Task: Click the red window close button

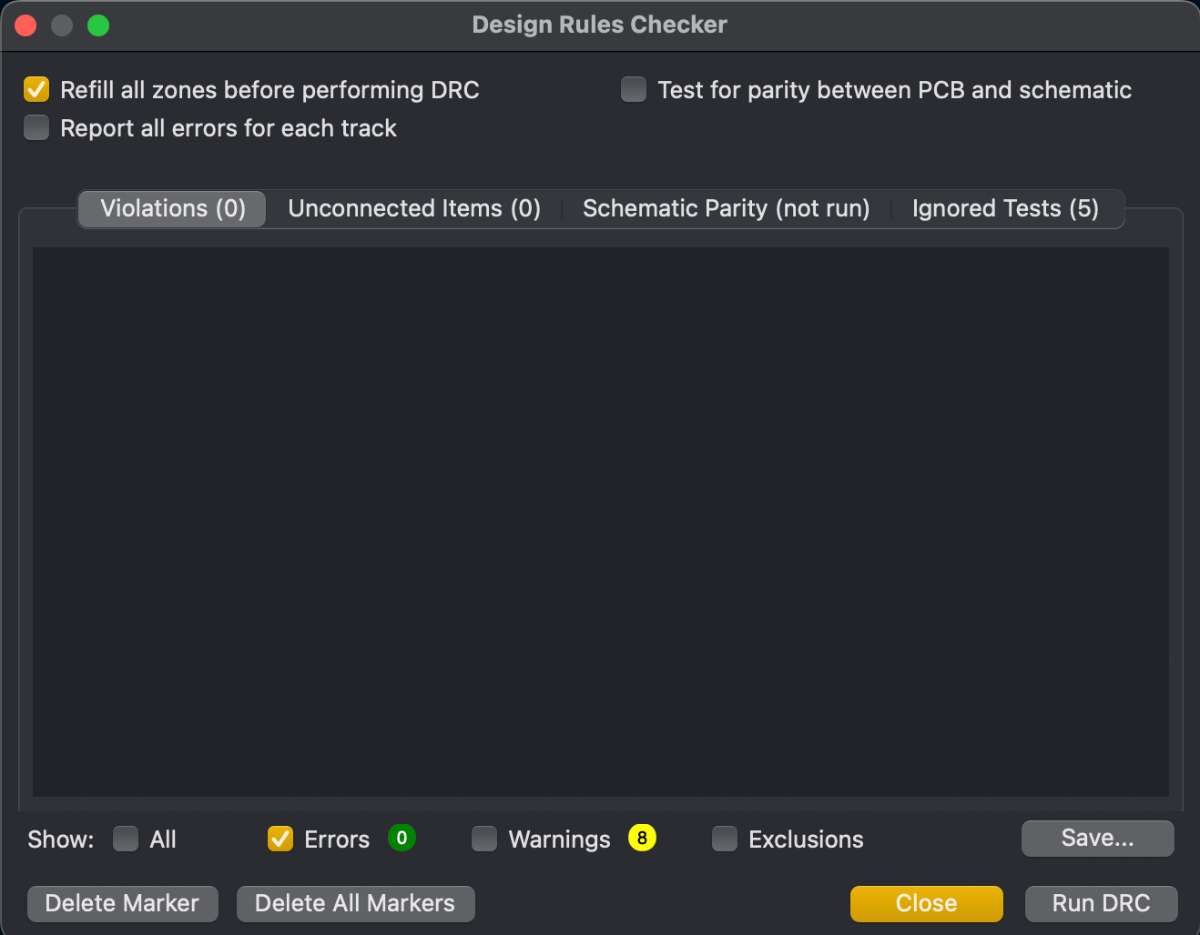Action: point(26,25)
